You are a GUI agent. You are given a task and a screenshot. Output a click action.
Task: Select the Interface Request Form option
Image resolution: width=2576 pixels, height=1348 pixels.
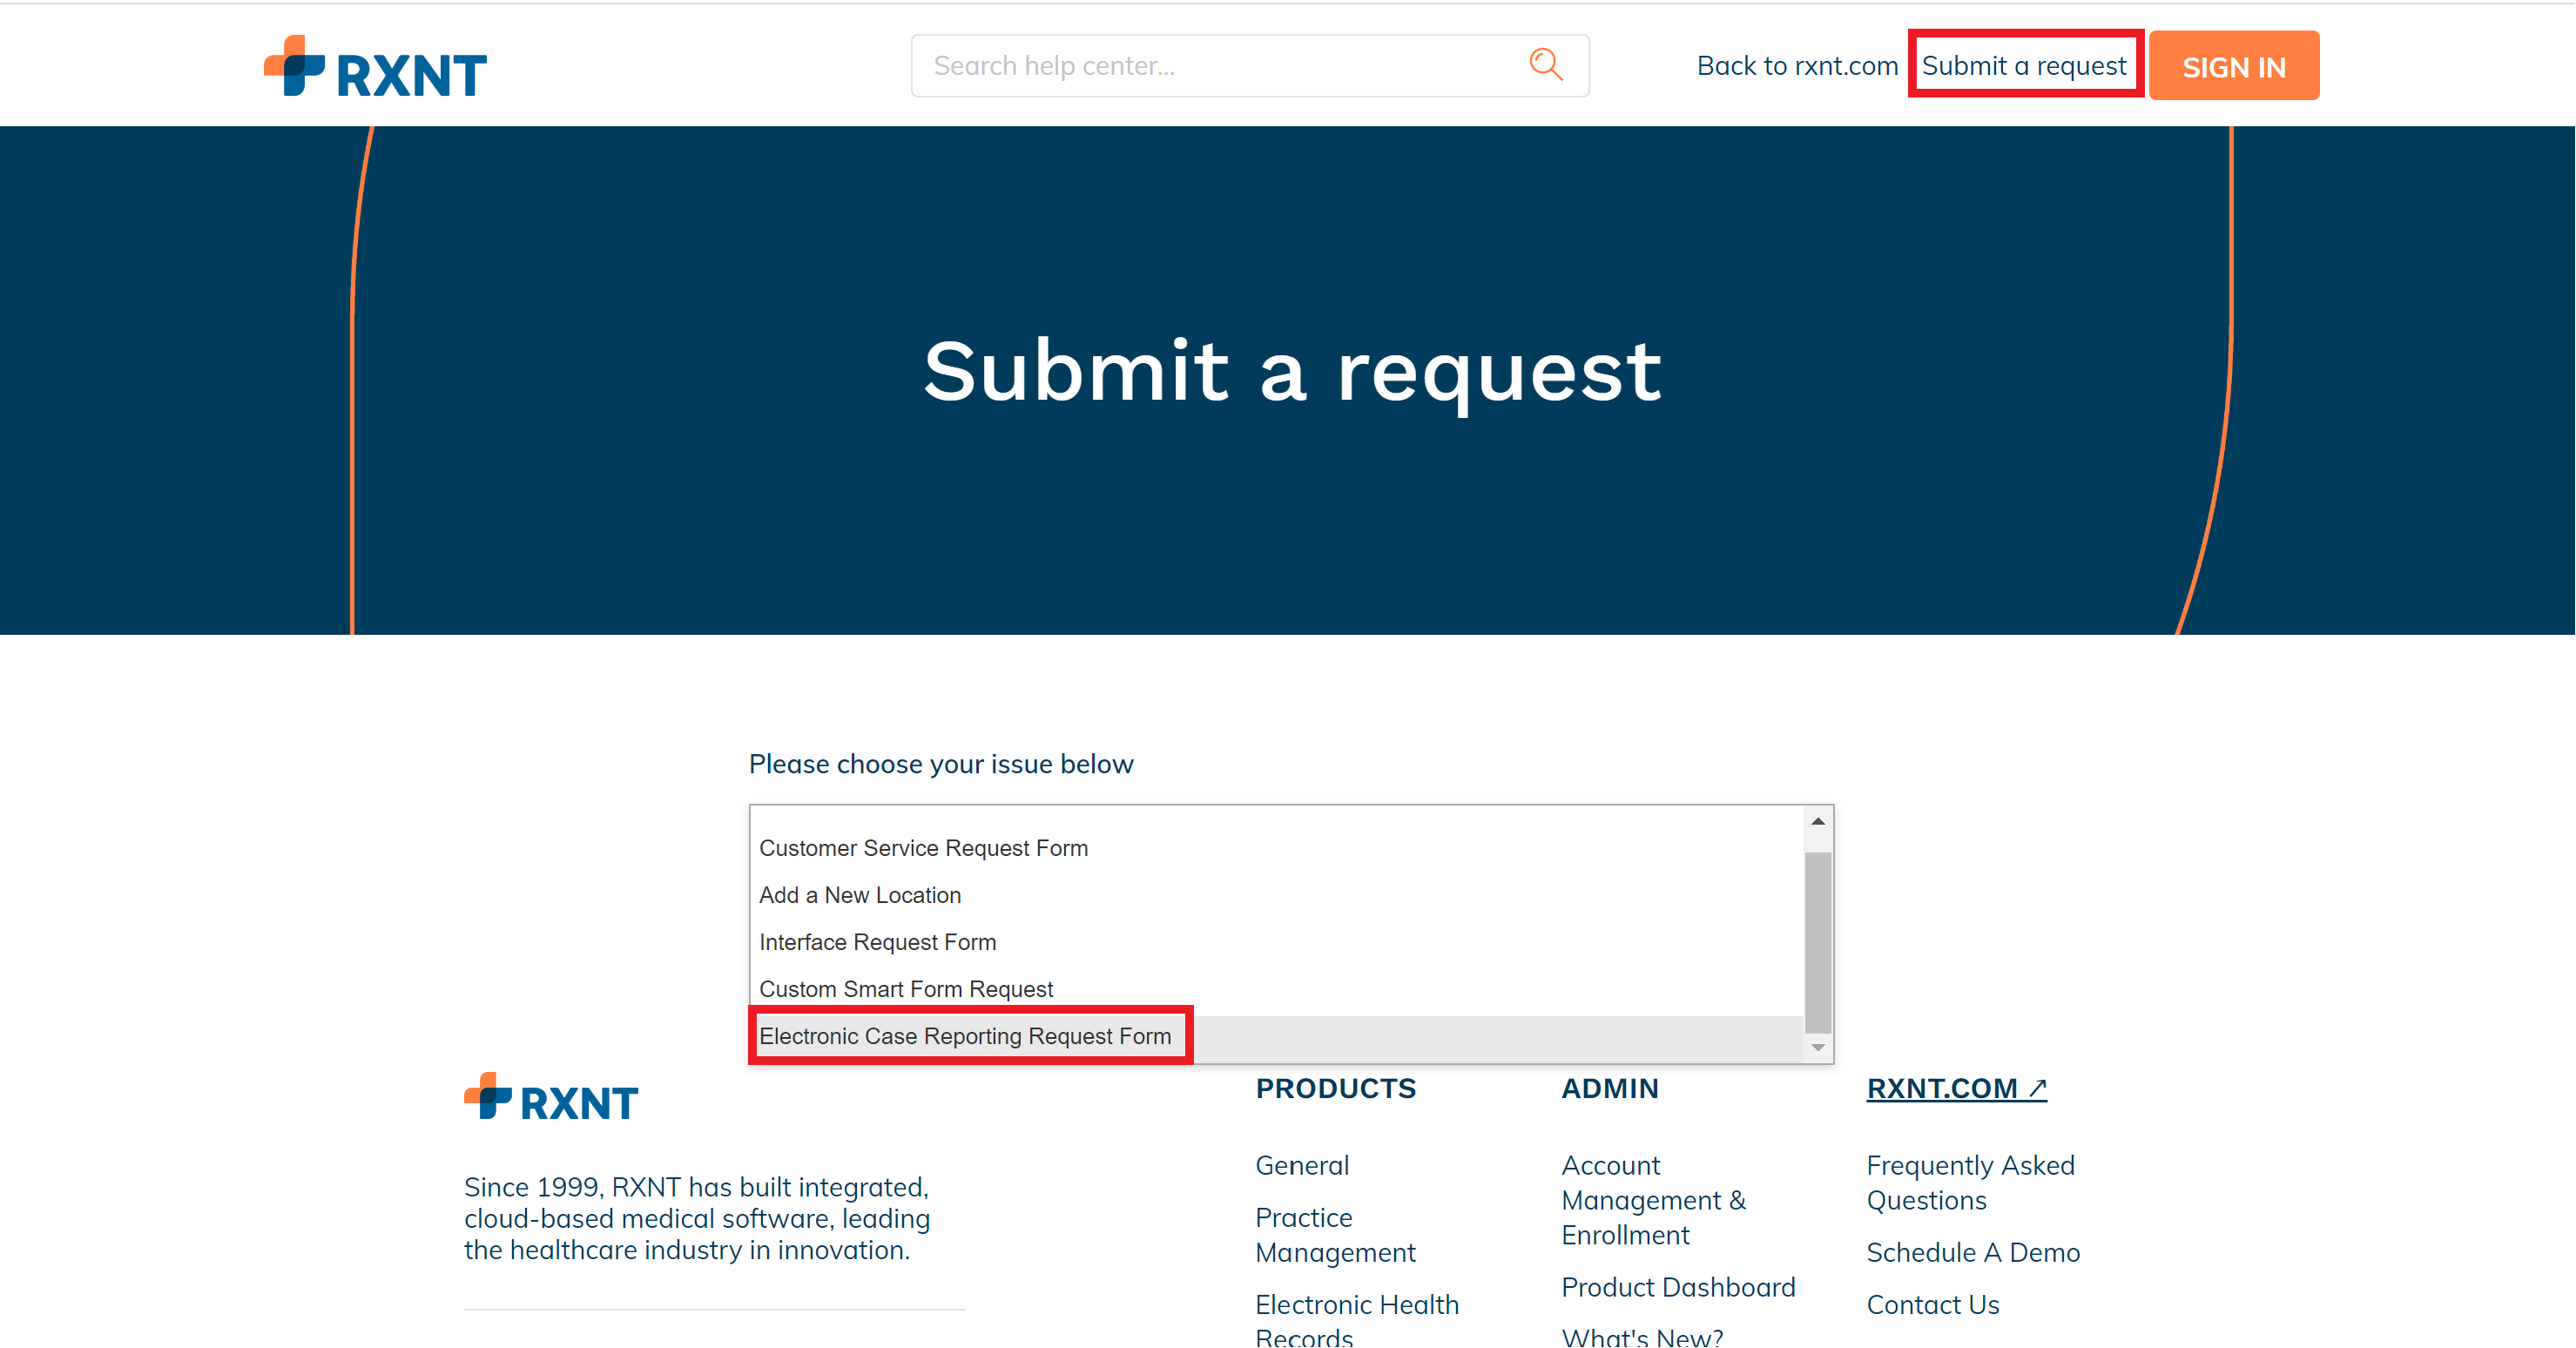pyautogui.click(x=877, y=941)
